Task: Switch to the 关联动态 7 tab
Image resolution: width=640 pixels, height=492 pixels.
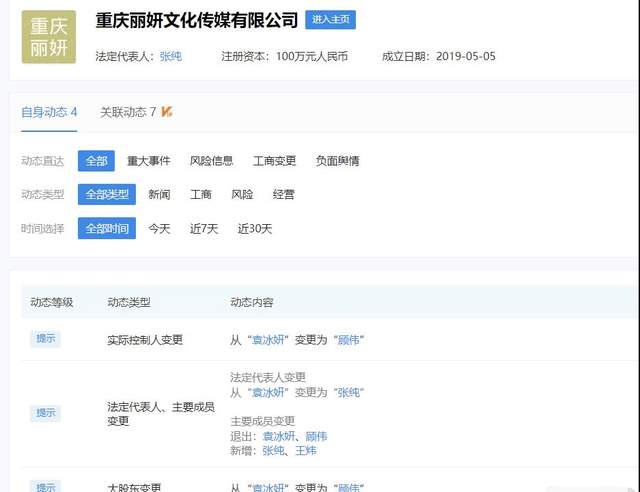Action: pos(128,112)
